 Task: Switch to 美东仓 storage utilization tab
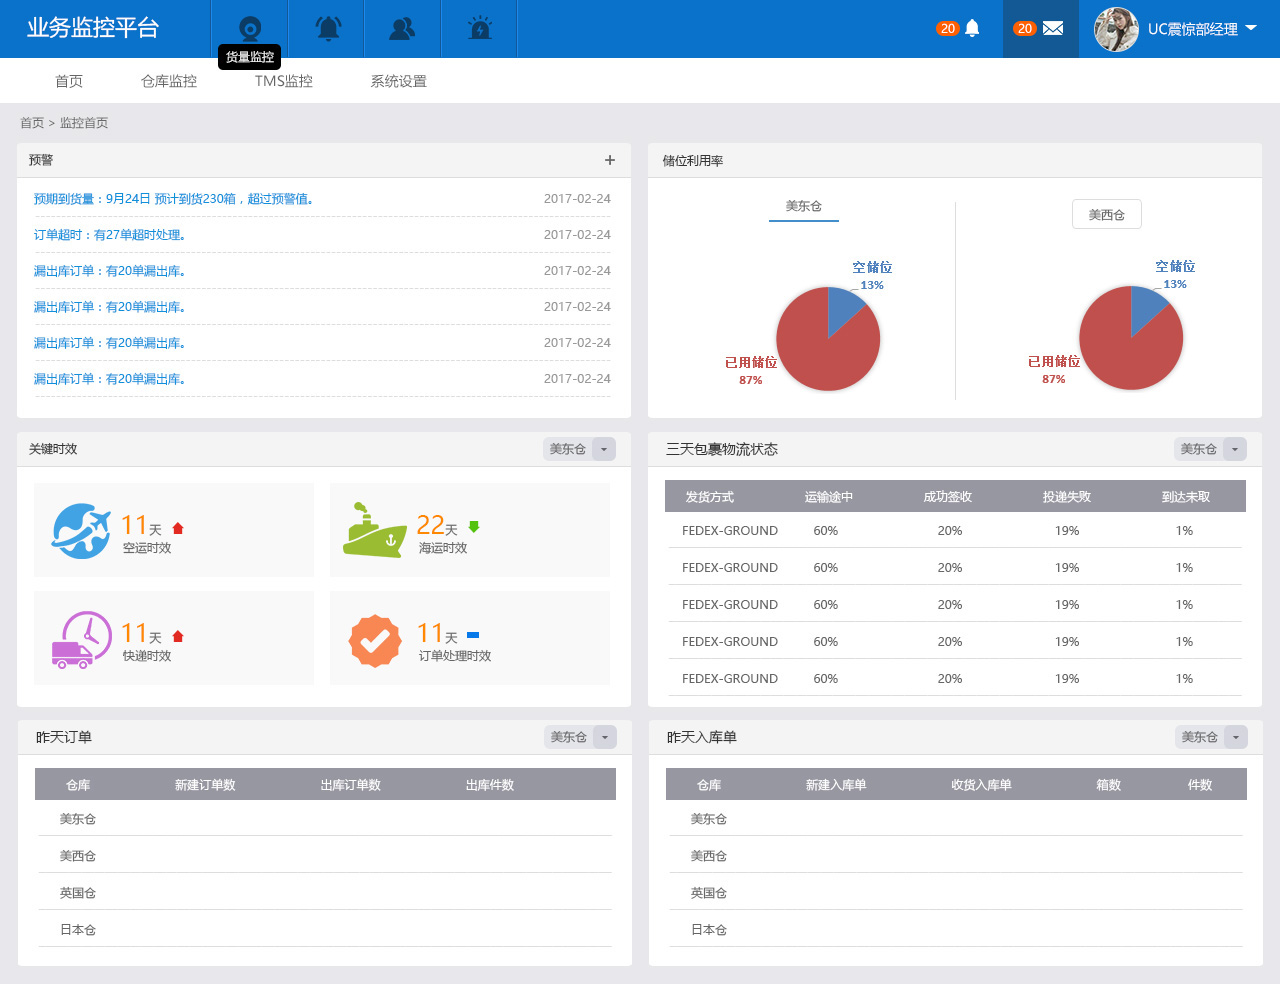pos(804,206)
